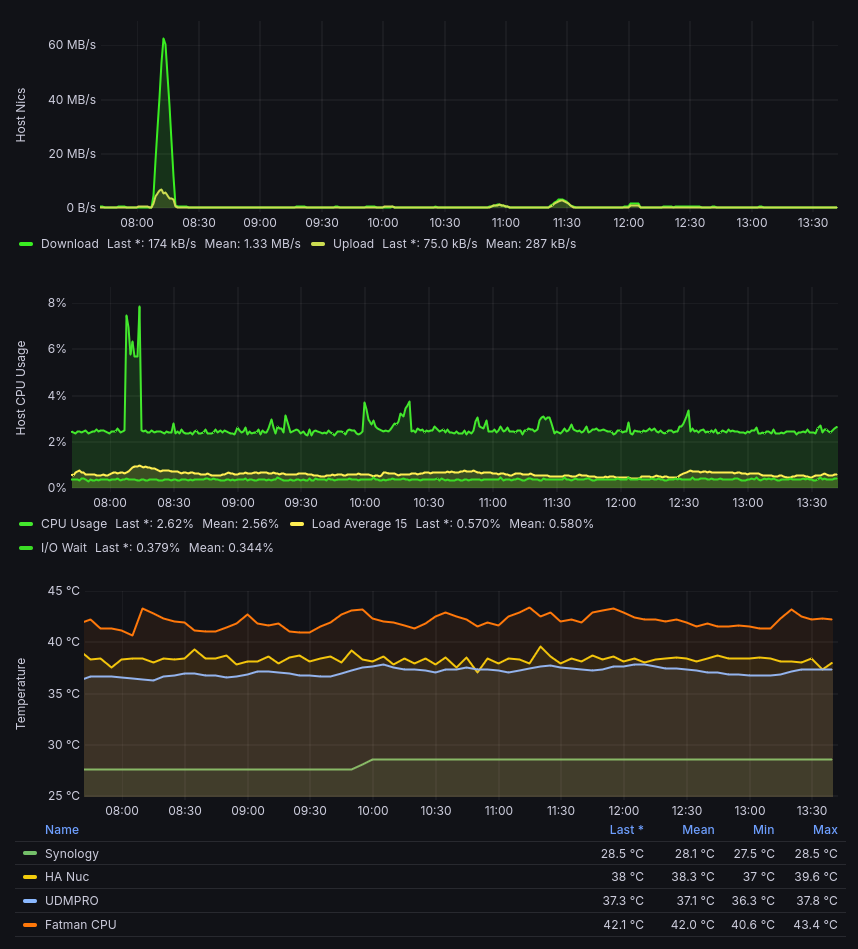Sort temperature legend by Last * column
Viewport: 858px width, 949px height.
pyautogui.click(x=626, y=830)
